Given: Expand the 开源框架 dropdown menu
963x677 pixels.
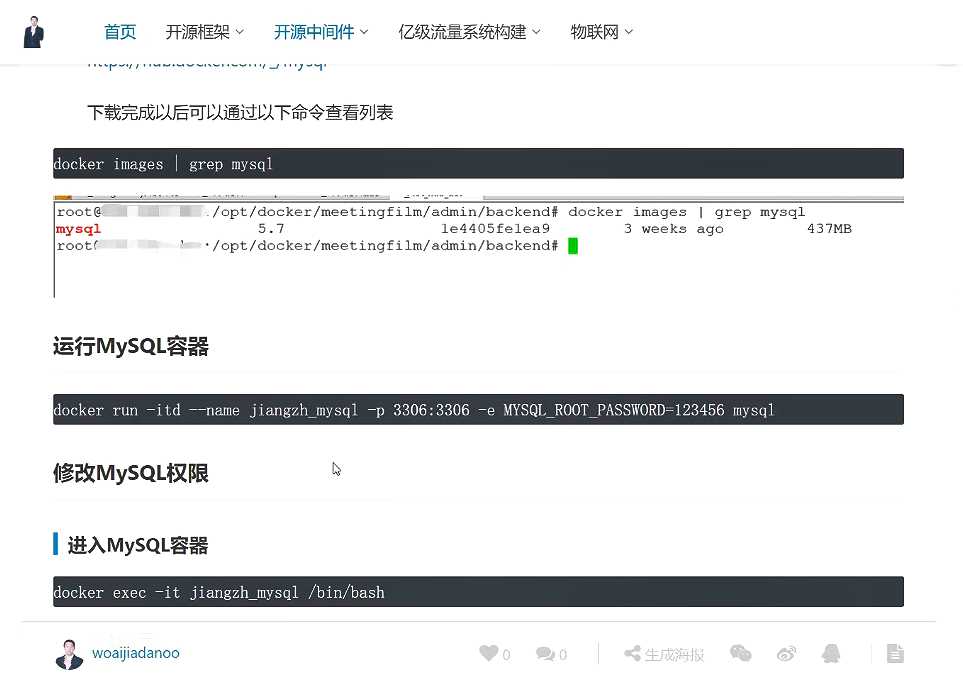Looking at the screenshot, I should (x=204, y=32).
